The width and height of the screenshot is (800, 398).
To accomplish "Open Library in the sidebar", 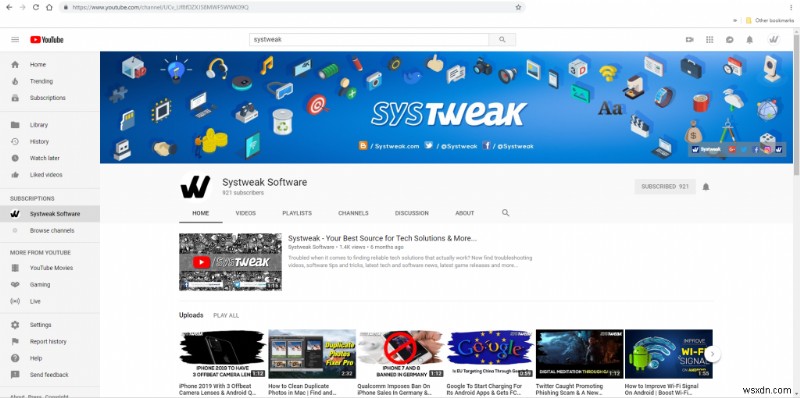I will tap(50, 125).
